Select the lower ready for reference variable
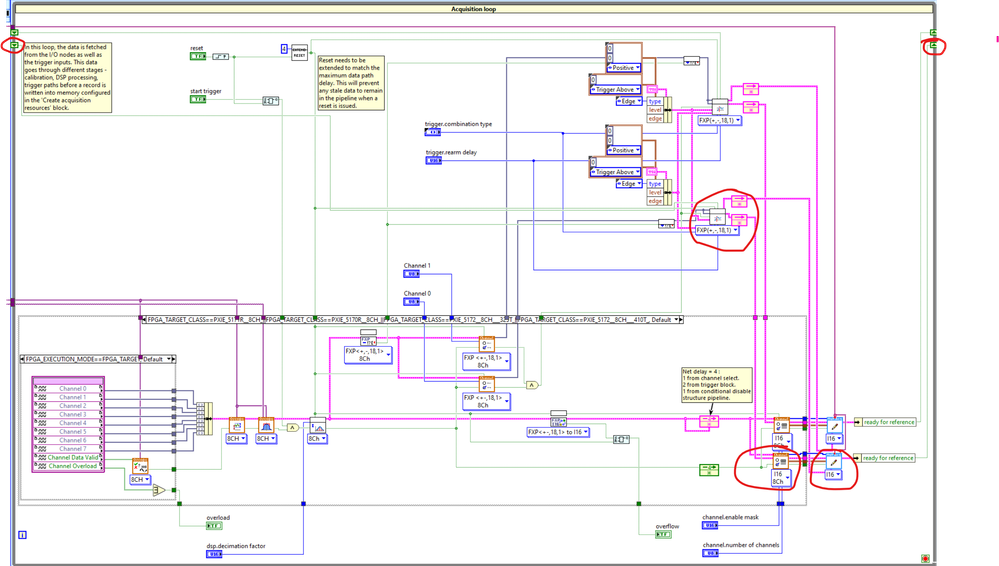This screenshot has width=999, height=566. click(x=885, y=458)
